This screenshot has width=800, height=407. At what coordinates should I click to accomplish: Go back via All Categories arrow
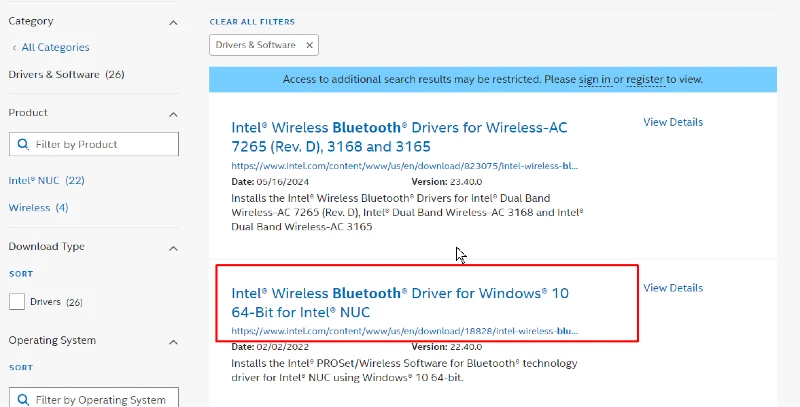pos(14,47)
